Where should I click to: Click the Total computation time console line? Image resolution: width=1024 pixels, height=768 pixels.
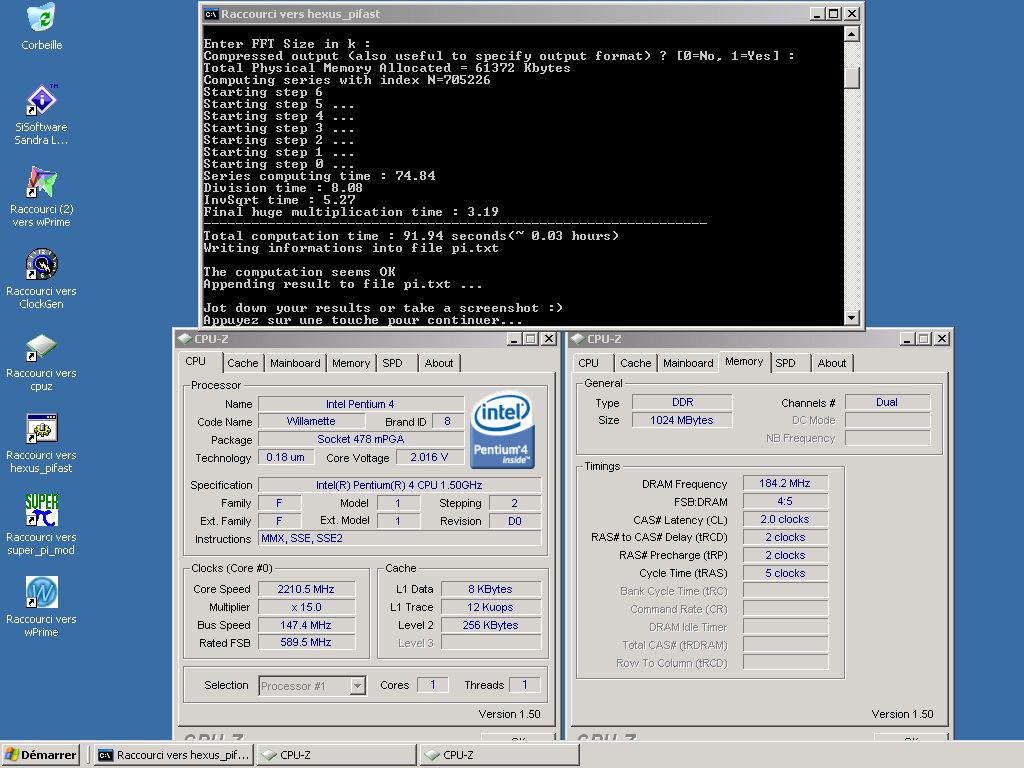[x=411, y=236]
